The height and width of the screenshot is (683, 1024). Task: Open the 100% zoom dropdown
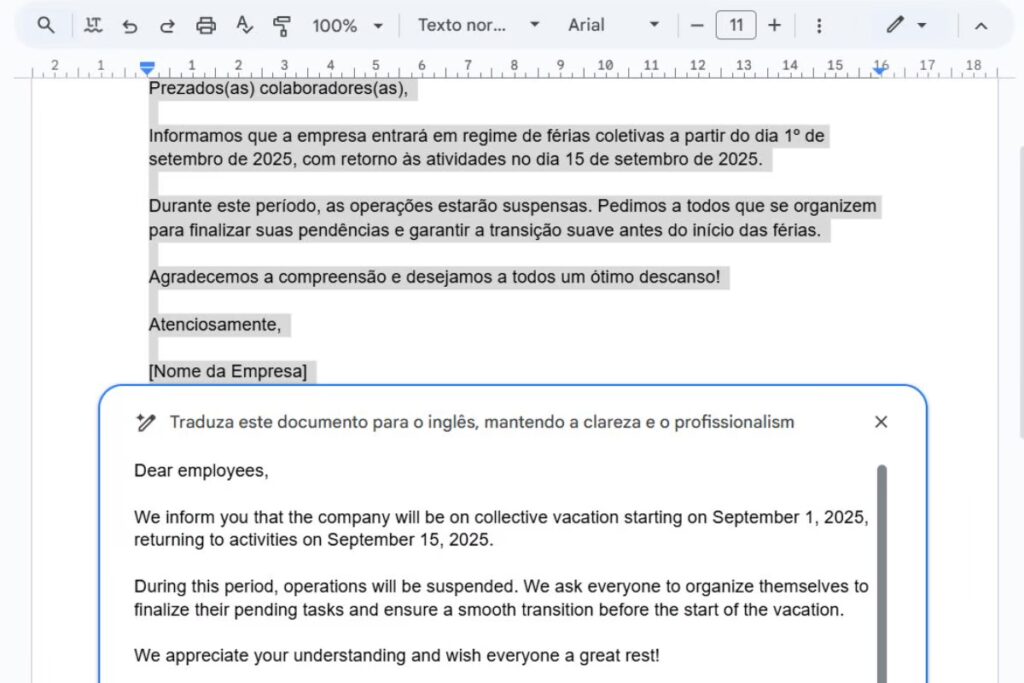click(347, 25)
